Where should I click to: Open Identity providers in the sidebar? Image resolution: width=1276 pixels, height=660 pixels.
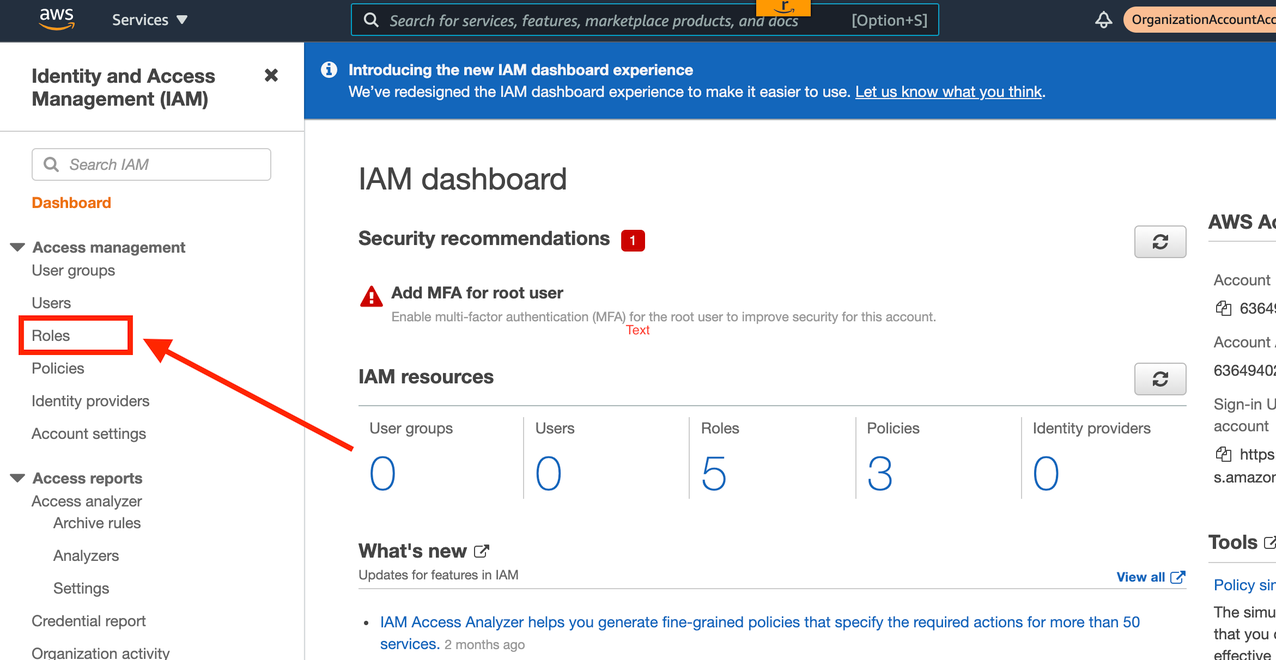click(x=91, y=401)
